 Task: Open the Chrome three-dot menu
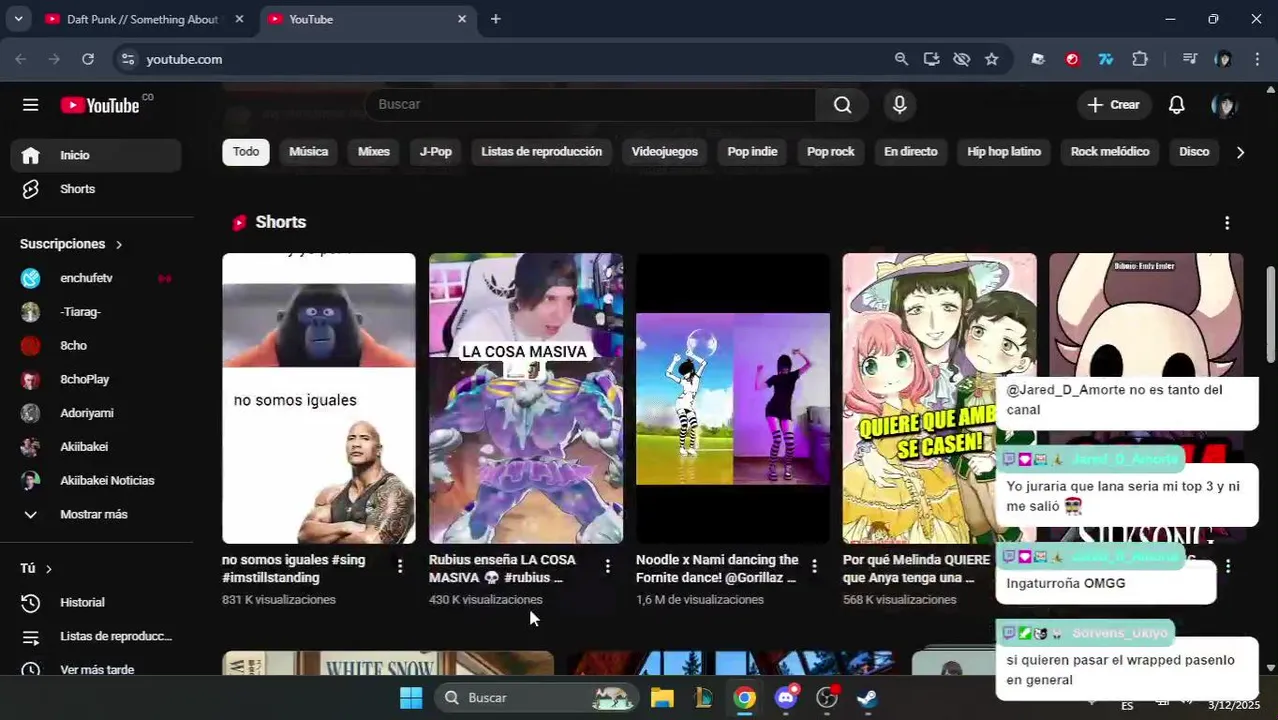pyautogui.click(x=1257, y=59)
